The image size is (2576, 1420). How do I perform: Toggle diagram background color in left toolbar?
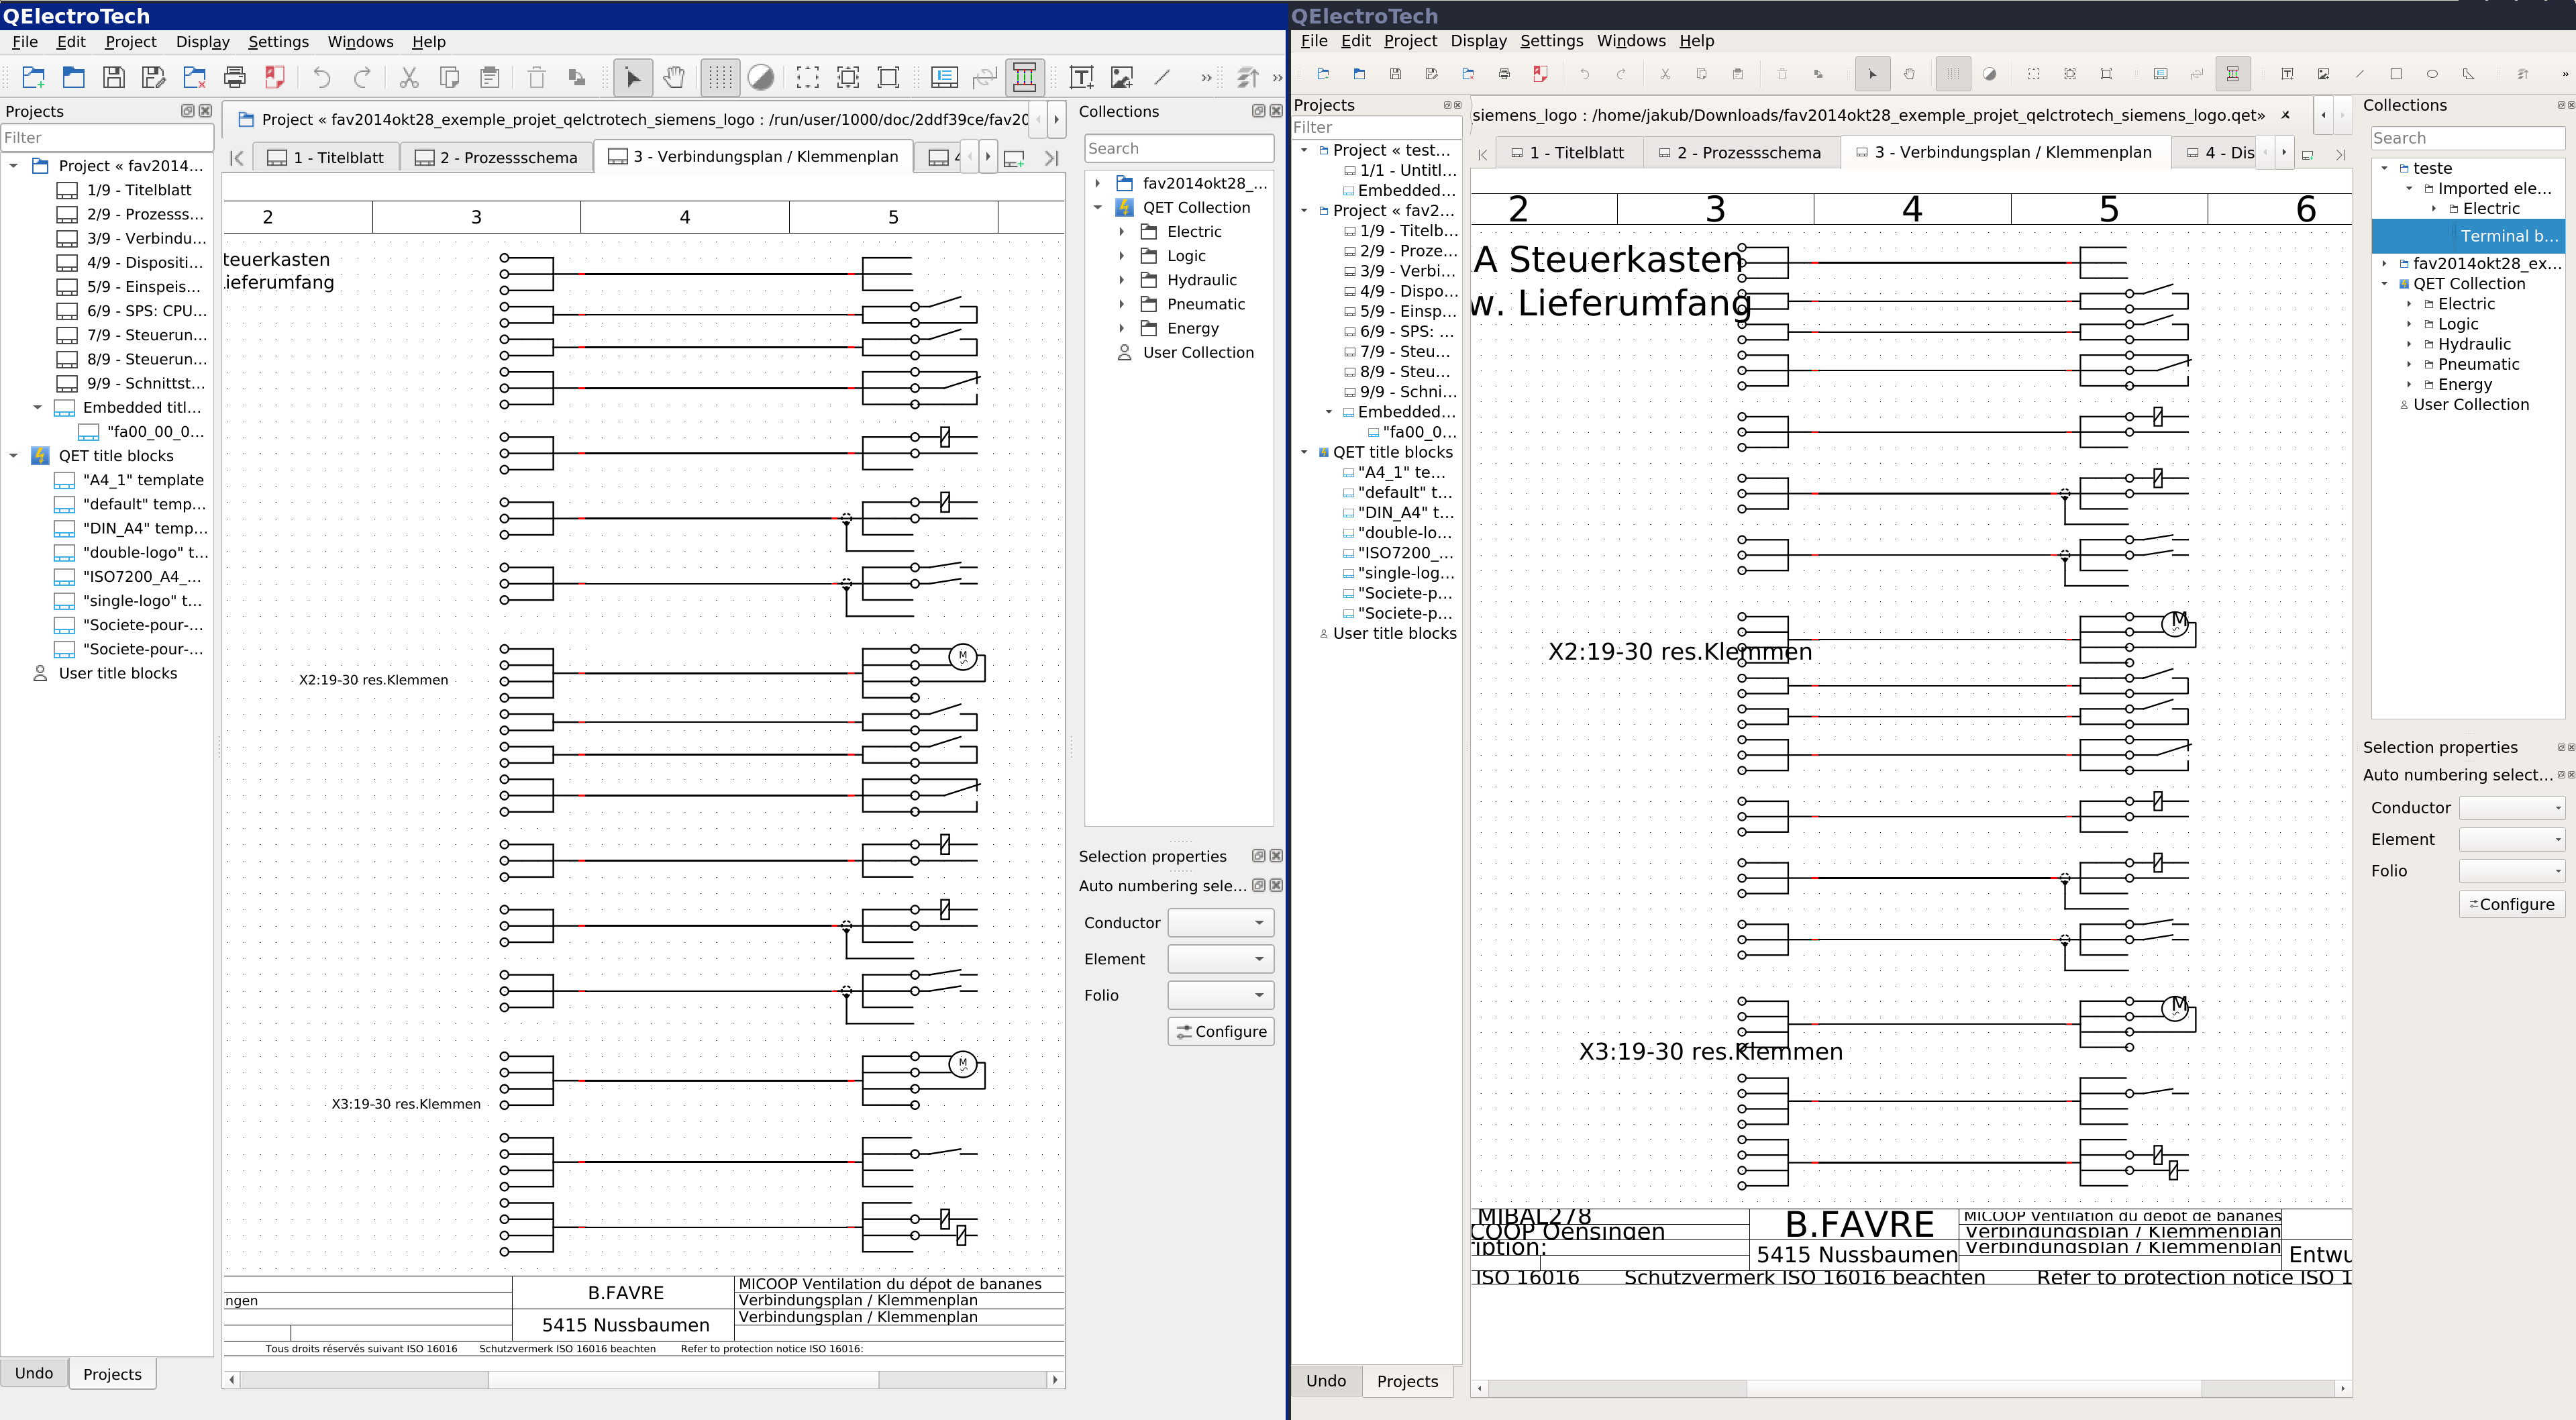(x=761, y=77)
